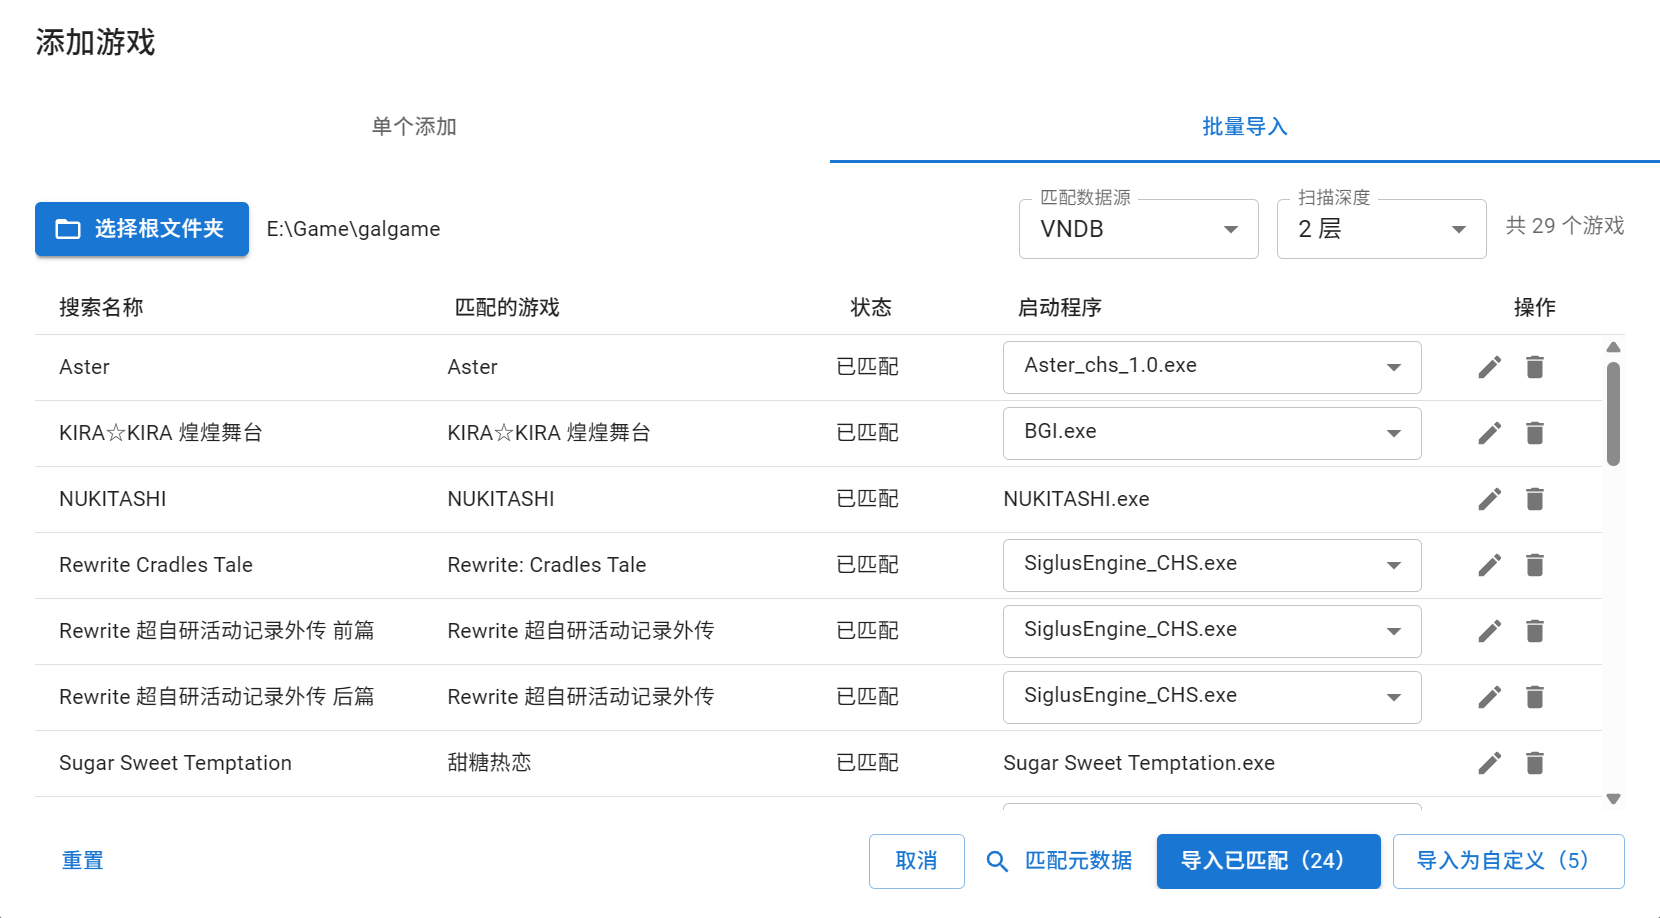
Task: Click the 选择根文件夹 button
Action: pyautogui.click(x=142, y=229)
